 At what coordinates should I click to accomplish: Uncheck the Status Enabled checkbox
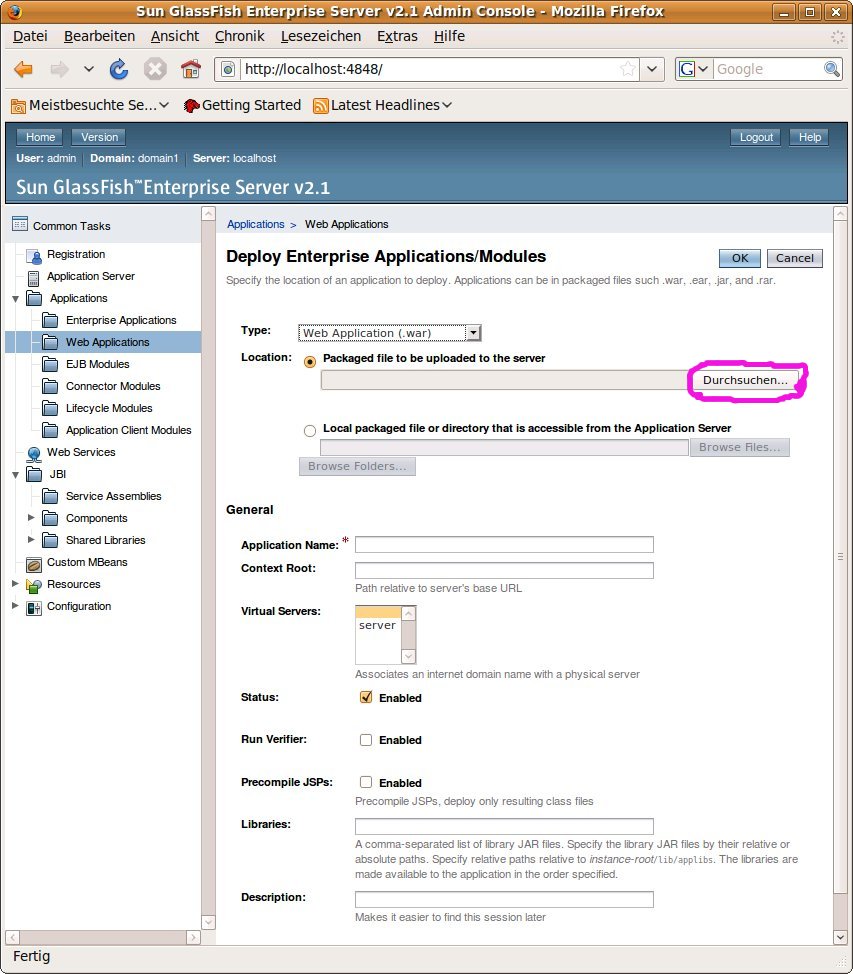click(x=366, y=698)
